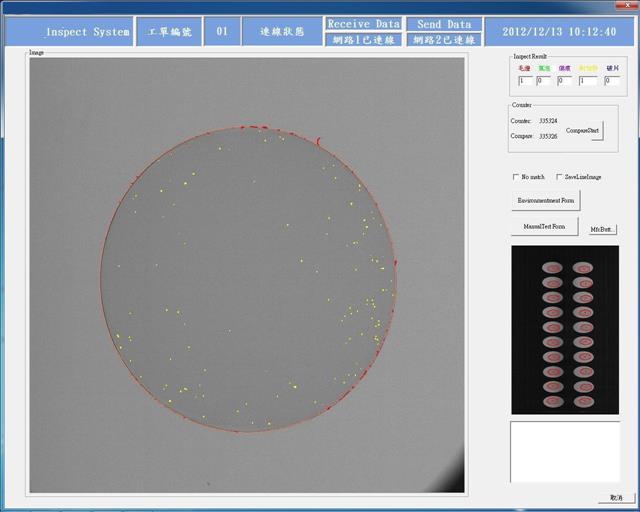This screenshot has width=640, height=512.
Task: Click the Receive Data header
Action: click(363, 24)
